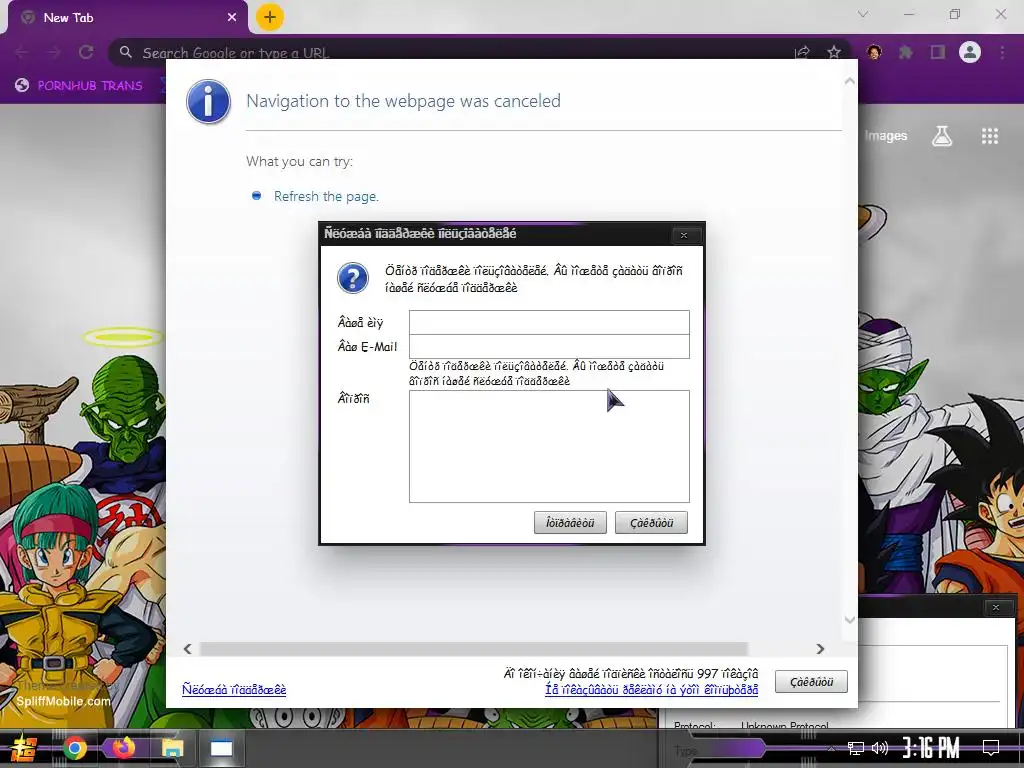Click the blue question mark icon in dialog
The image size is (1024, 768).
pos(353,279)
